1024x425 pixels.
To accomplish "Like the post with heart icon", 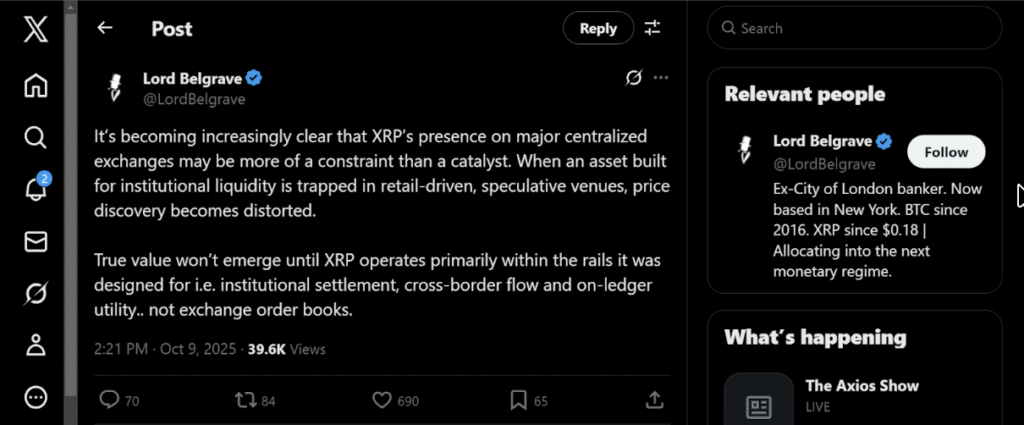I will tap(381, 400).
